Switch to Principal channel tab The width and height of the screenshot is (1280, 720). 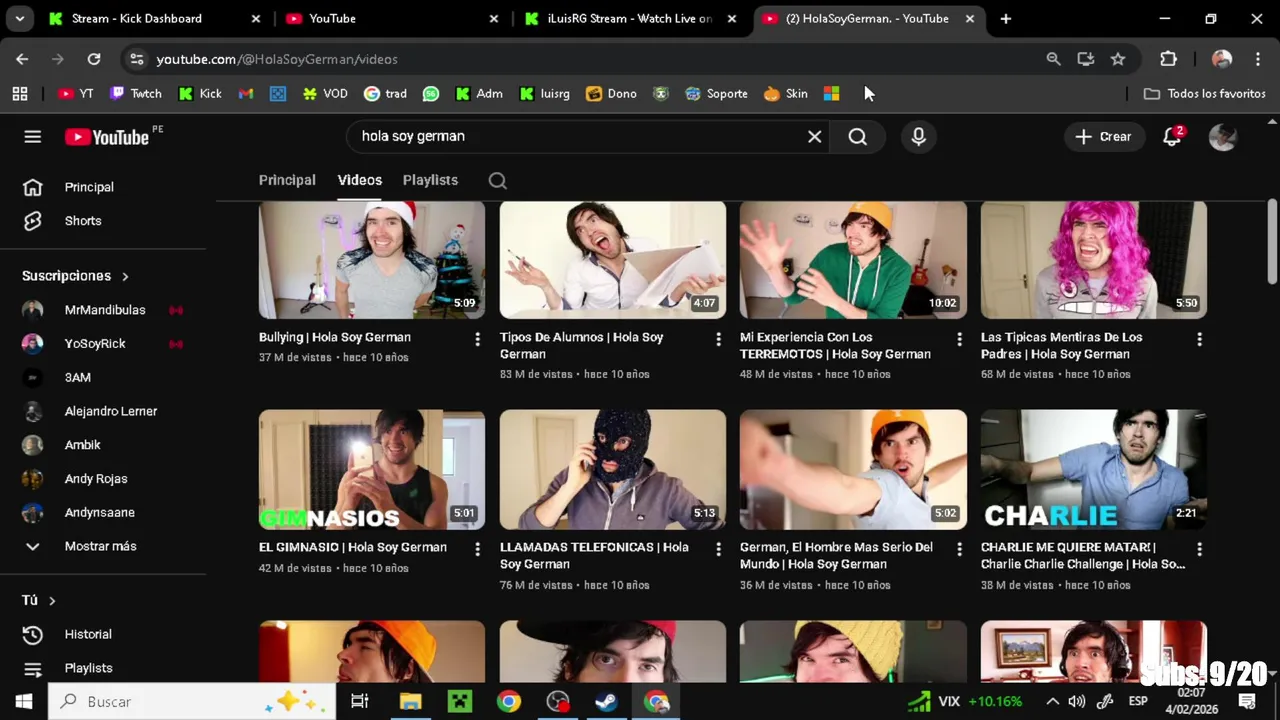(287, 180)
